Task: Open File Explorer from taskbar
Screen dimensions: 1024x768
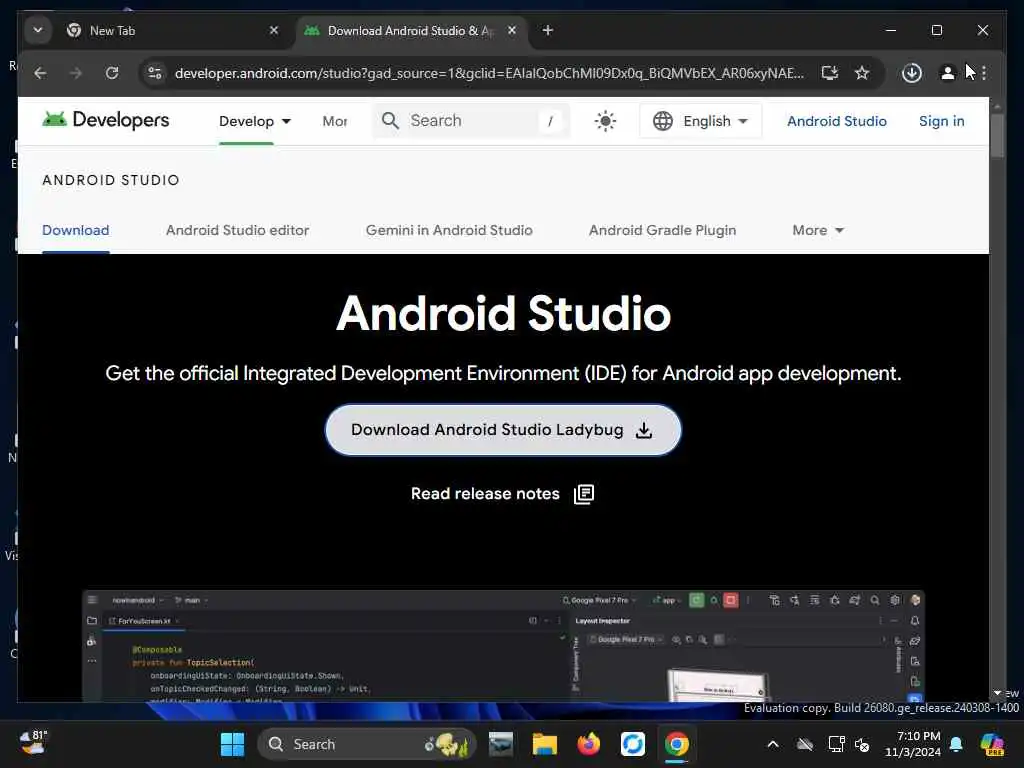Action: 545,744
